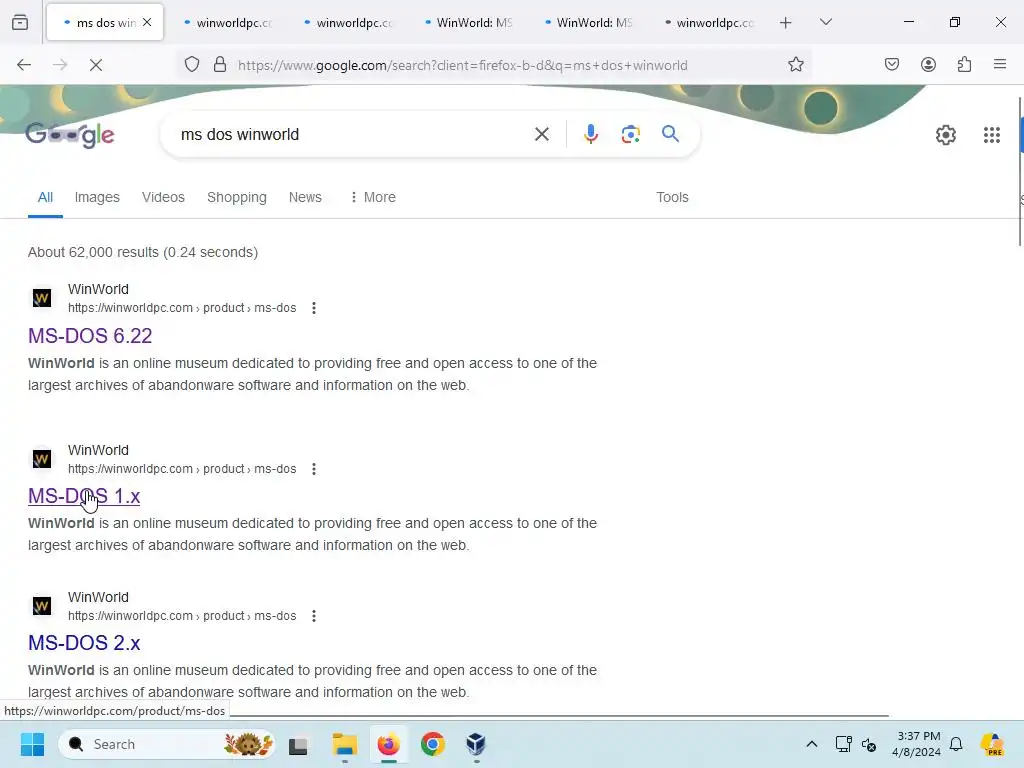
Task: Switch to Shopping results
Action: [236, 197]
